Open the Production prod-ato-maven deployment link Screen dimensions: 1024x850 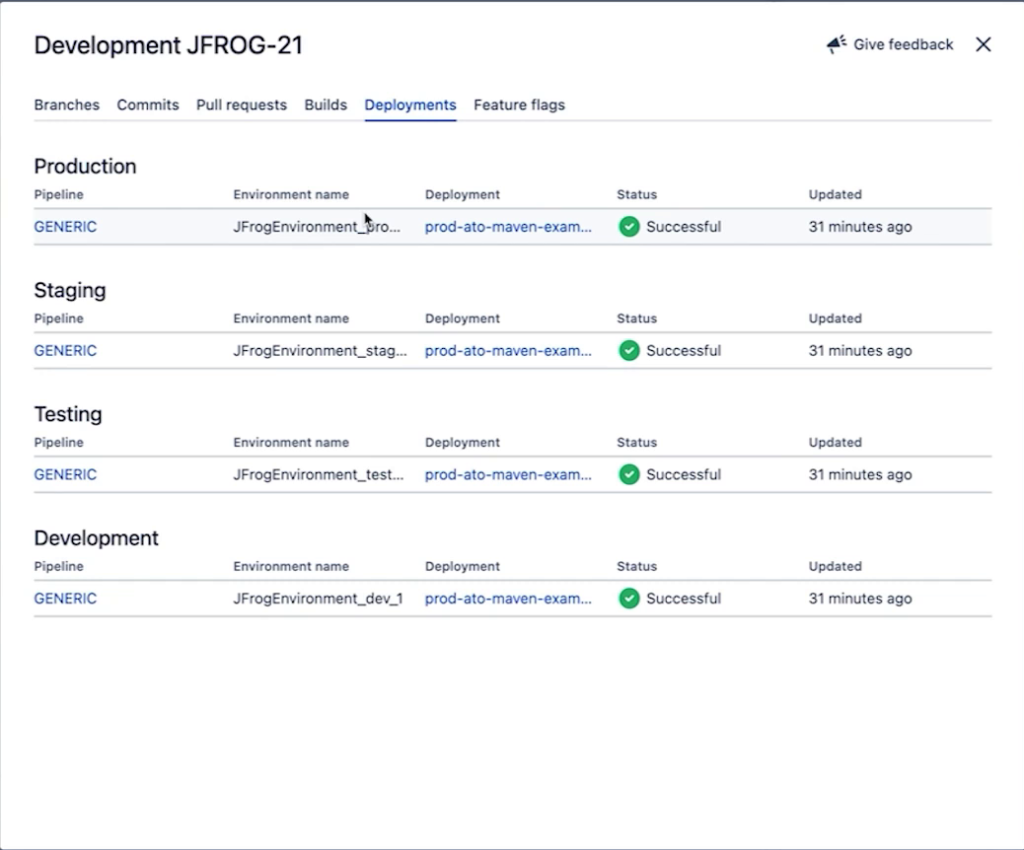pyautogui.click(x=508, y=227)
